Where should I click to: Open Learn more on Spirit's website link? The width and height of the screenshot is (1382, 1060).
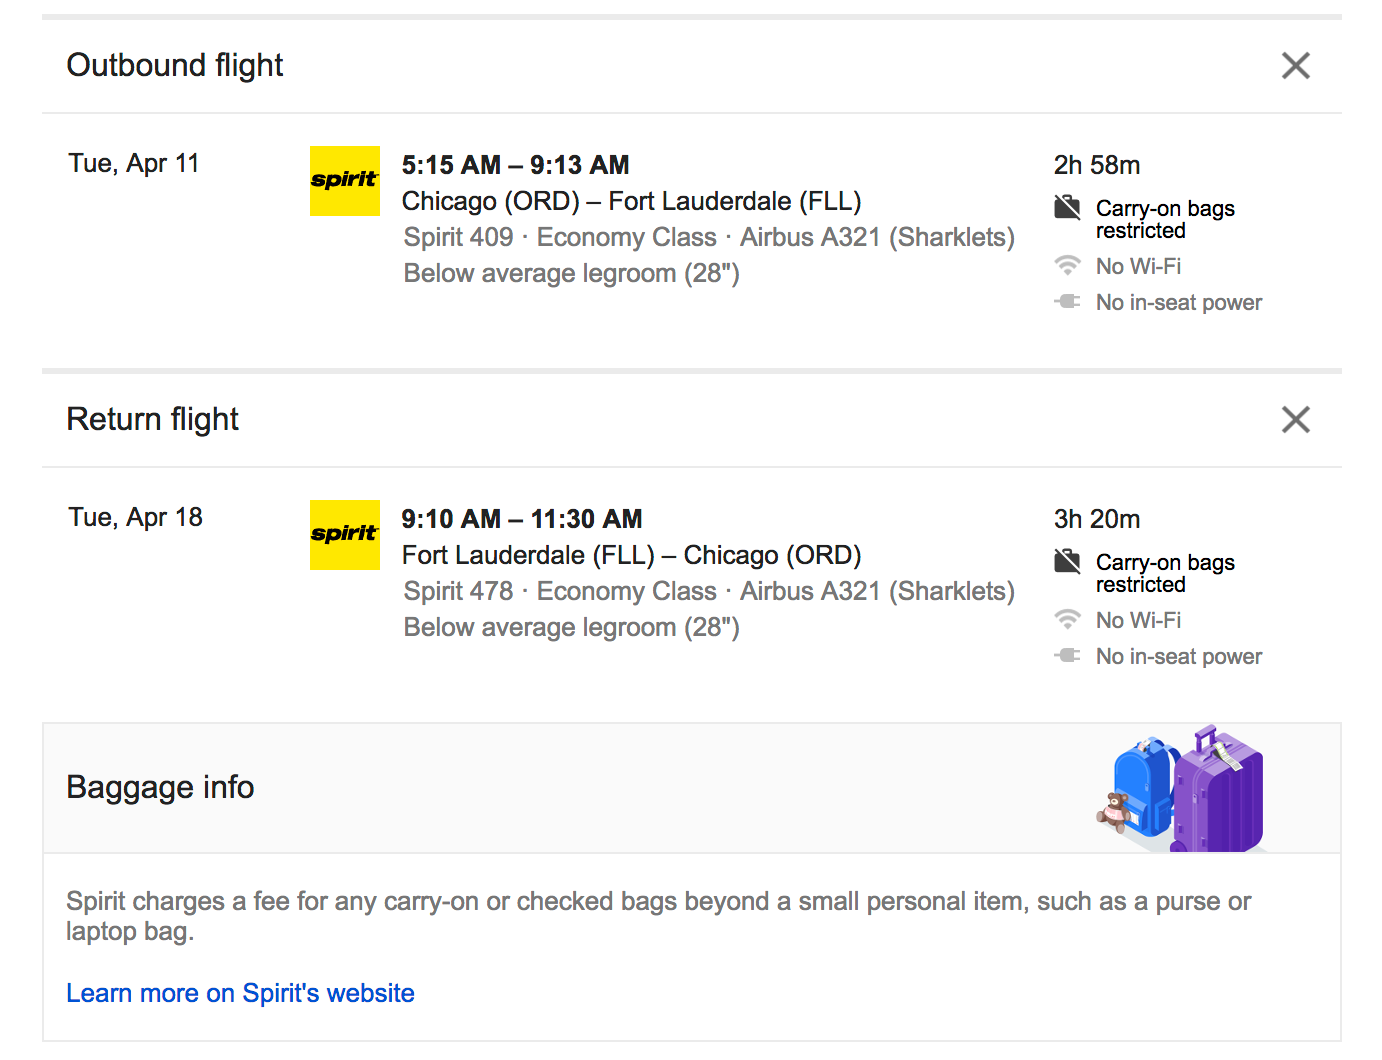point(240,993)
